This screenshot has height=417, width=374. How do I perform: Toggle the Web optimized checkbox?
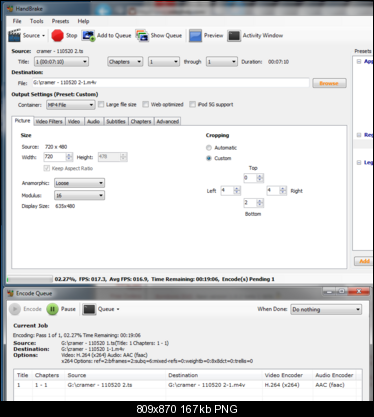point(146,105)
